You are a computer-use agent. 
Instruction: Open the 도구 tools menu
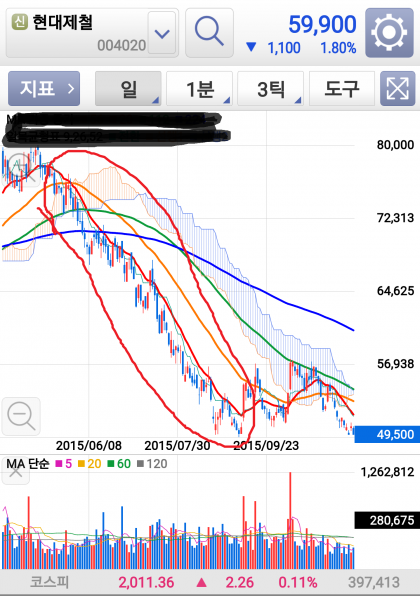tap(342, 89)
